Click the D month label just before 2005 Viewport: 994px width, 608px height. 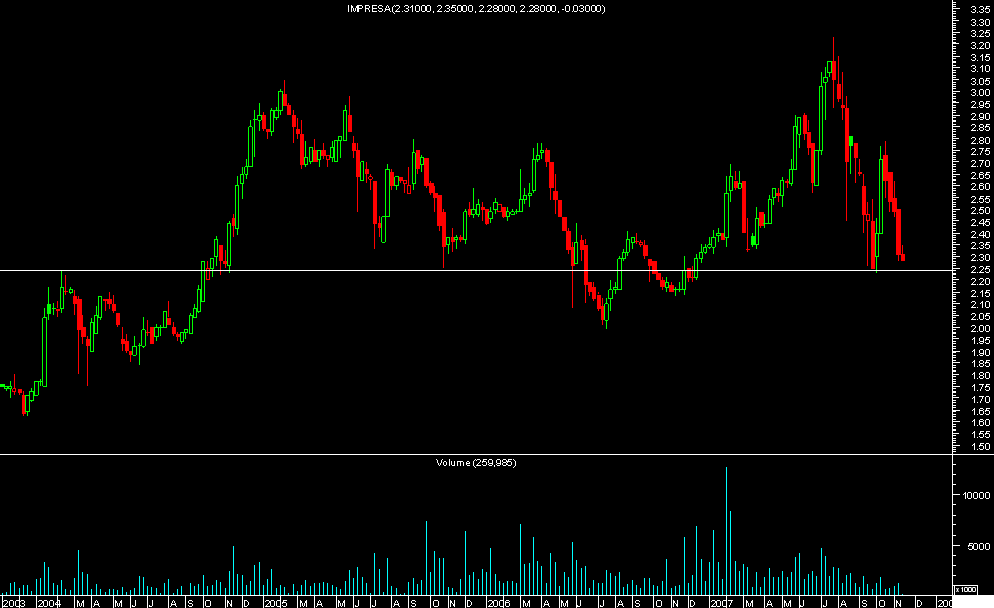tap(247, 603)
